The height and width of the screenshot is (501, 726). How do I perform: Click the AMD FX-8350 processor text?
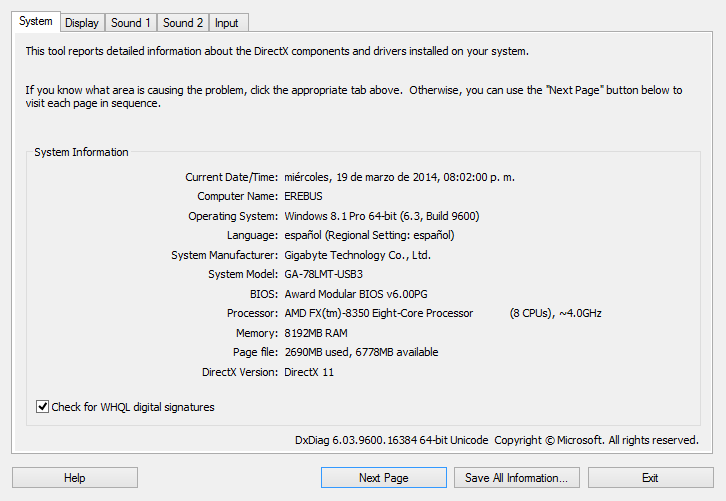pyautogui.click(x=379, y=313)
